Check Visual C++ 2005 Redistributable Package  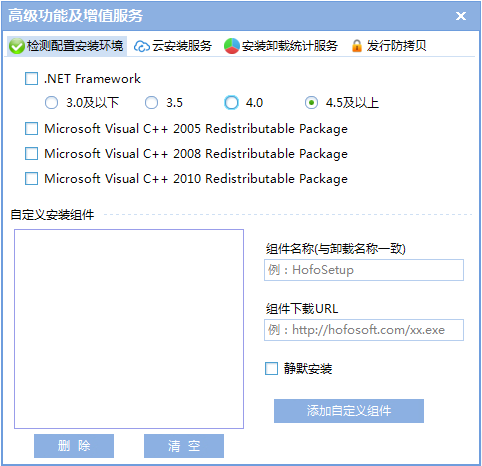31,129
